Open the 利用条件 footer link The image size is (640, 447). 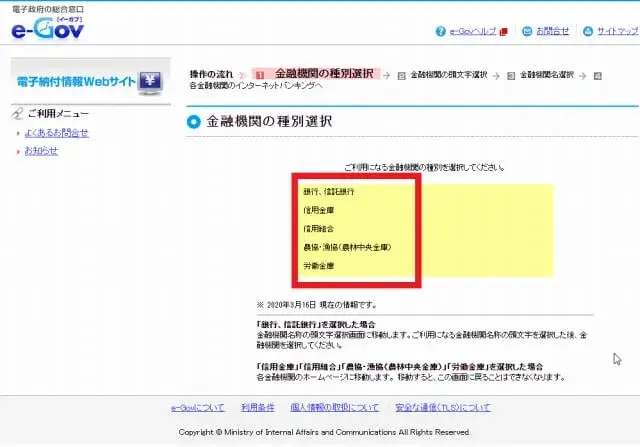258,407
